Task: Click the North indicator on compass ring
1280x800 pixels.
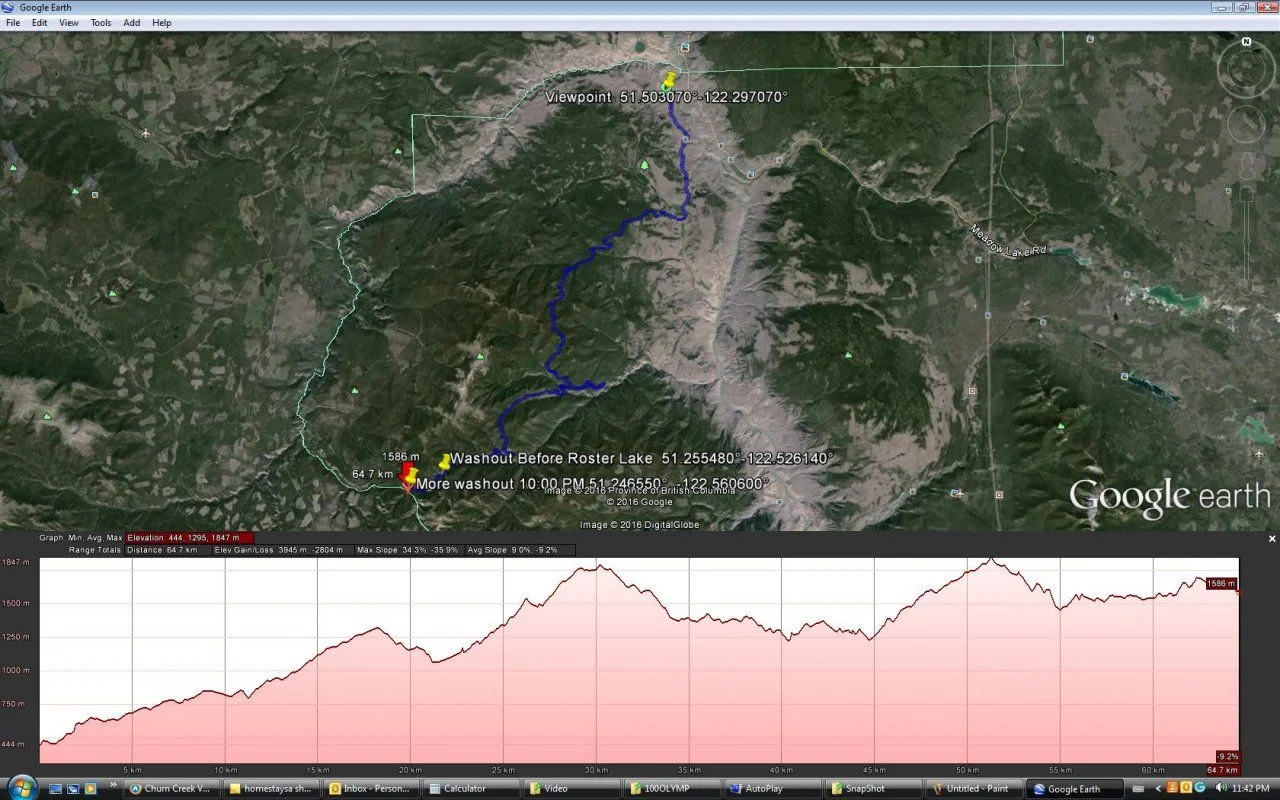Action: pyautogui.click(x=1246, y=42)
